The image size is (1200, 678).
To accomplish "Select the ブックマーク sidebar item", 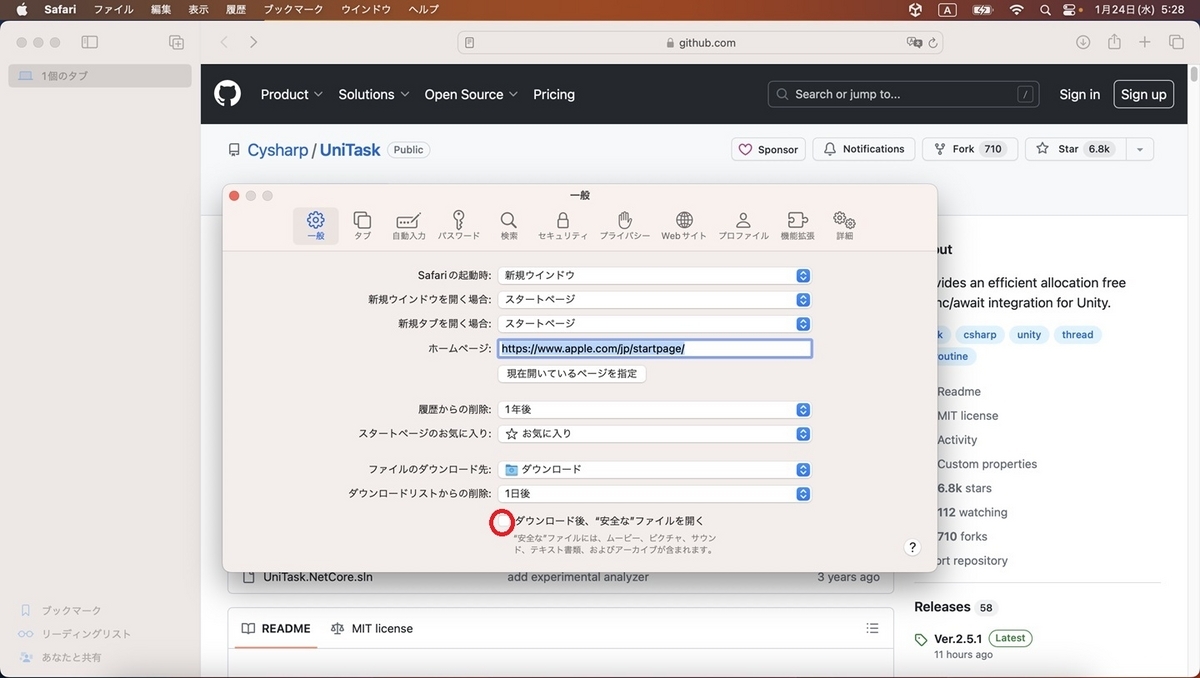I will pos(60,610).
